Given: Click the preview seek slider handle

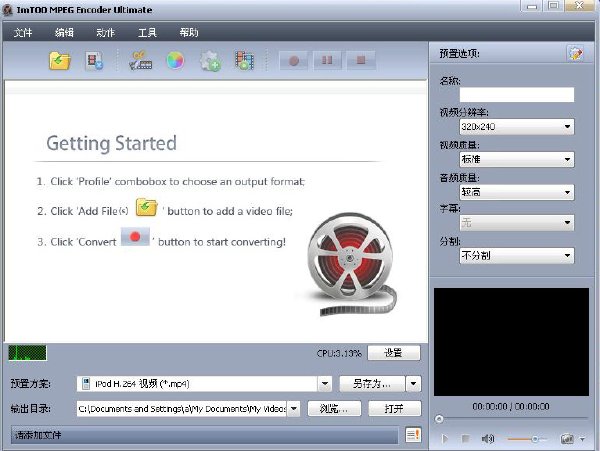Looking at the screenshot, I should tap(439, 419).
